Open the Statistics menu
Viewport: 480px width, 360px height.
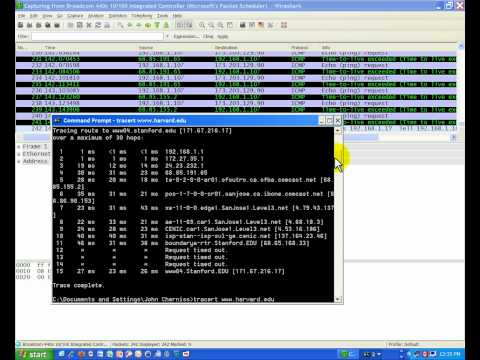click(118, 16)
